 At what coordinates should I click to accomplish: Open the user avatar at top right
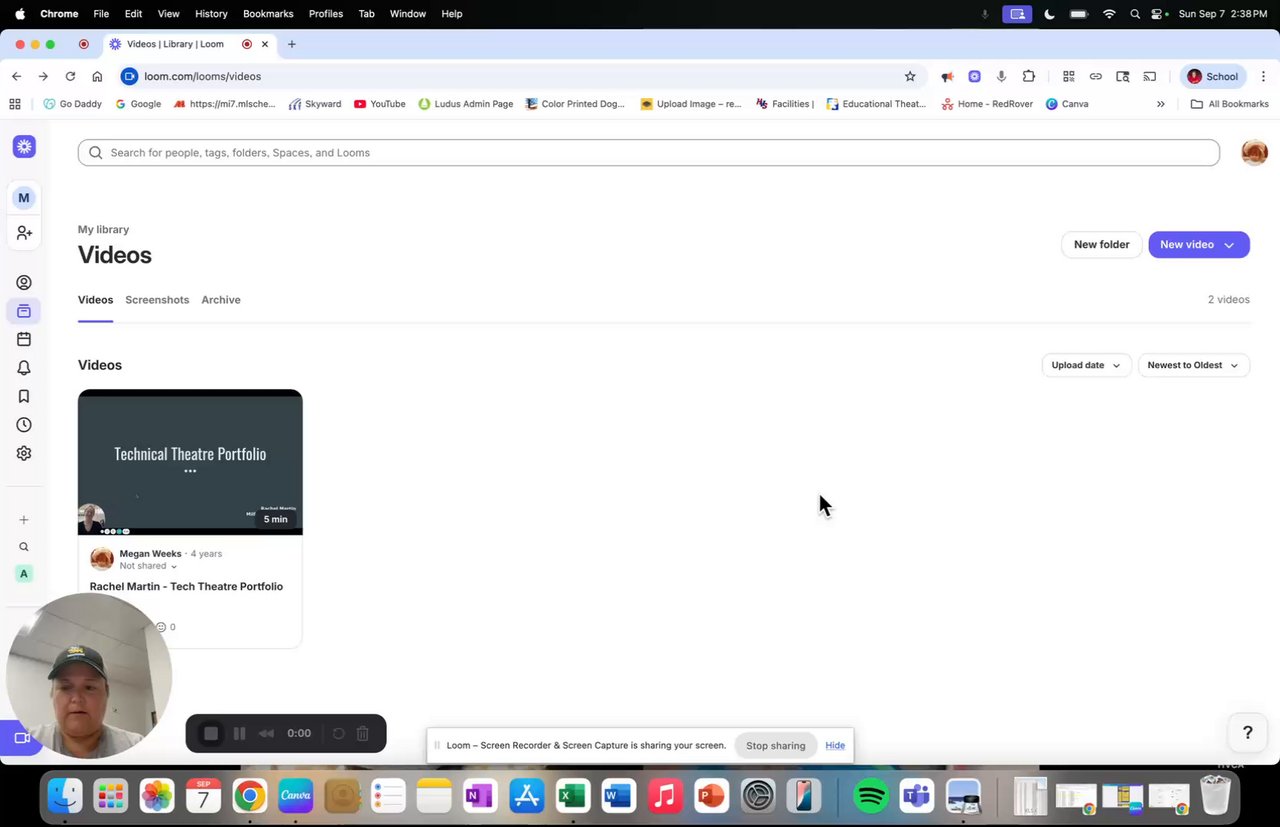pyautogui.click(x=1254, y=152)
